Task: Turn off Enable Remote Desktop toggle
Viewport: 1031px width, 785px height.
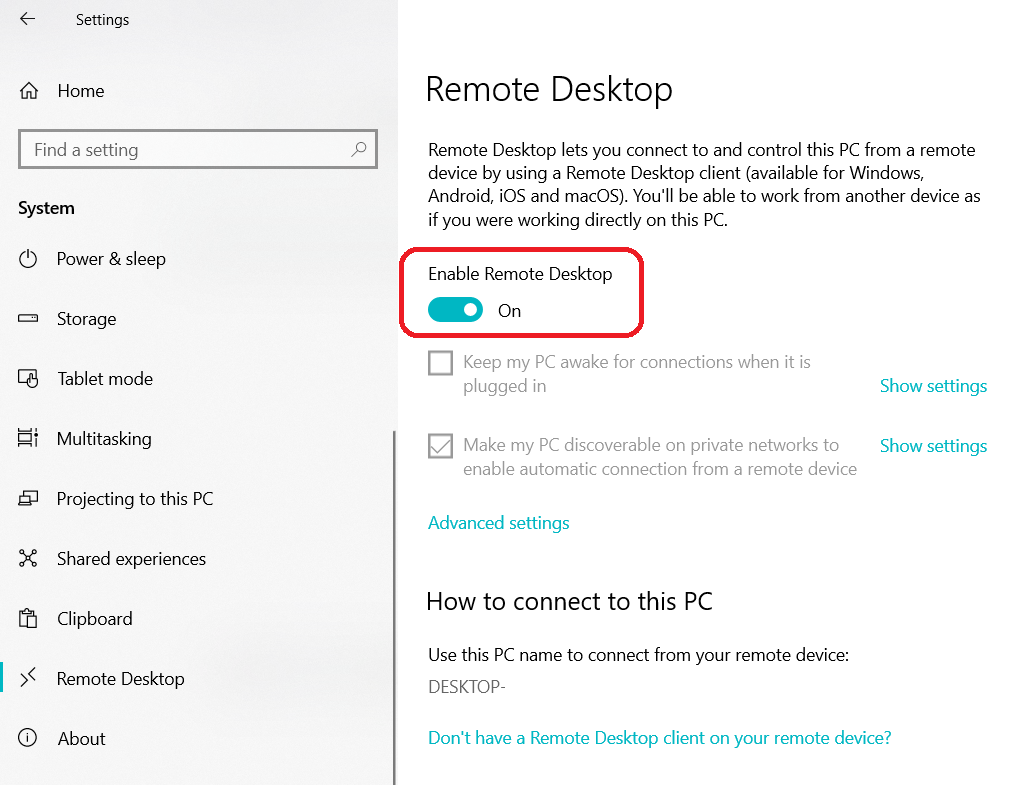Action: [455, 310]
